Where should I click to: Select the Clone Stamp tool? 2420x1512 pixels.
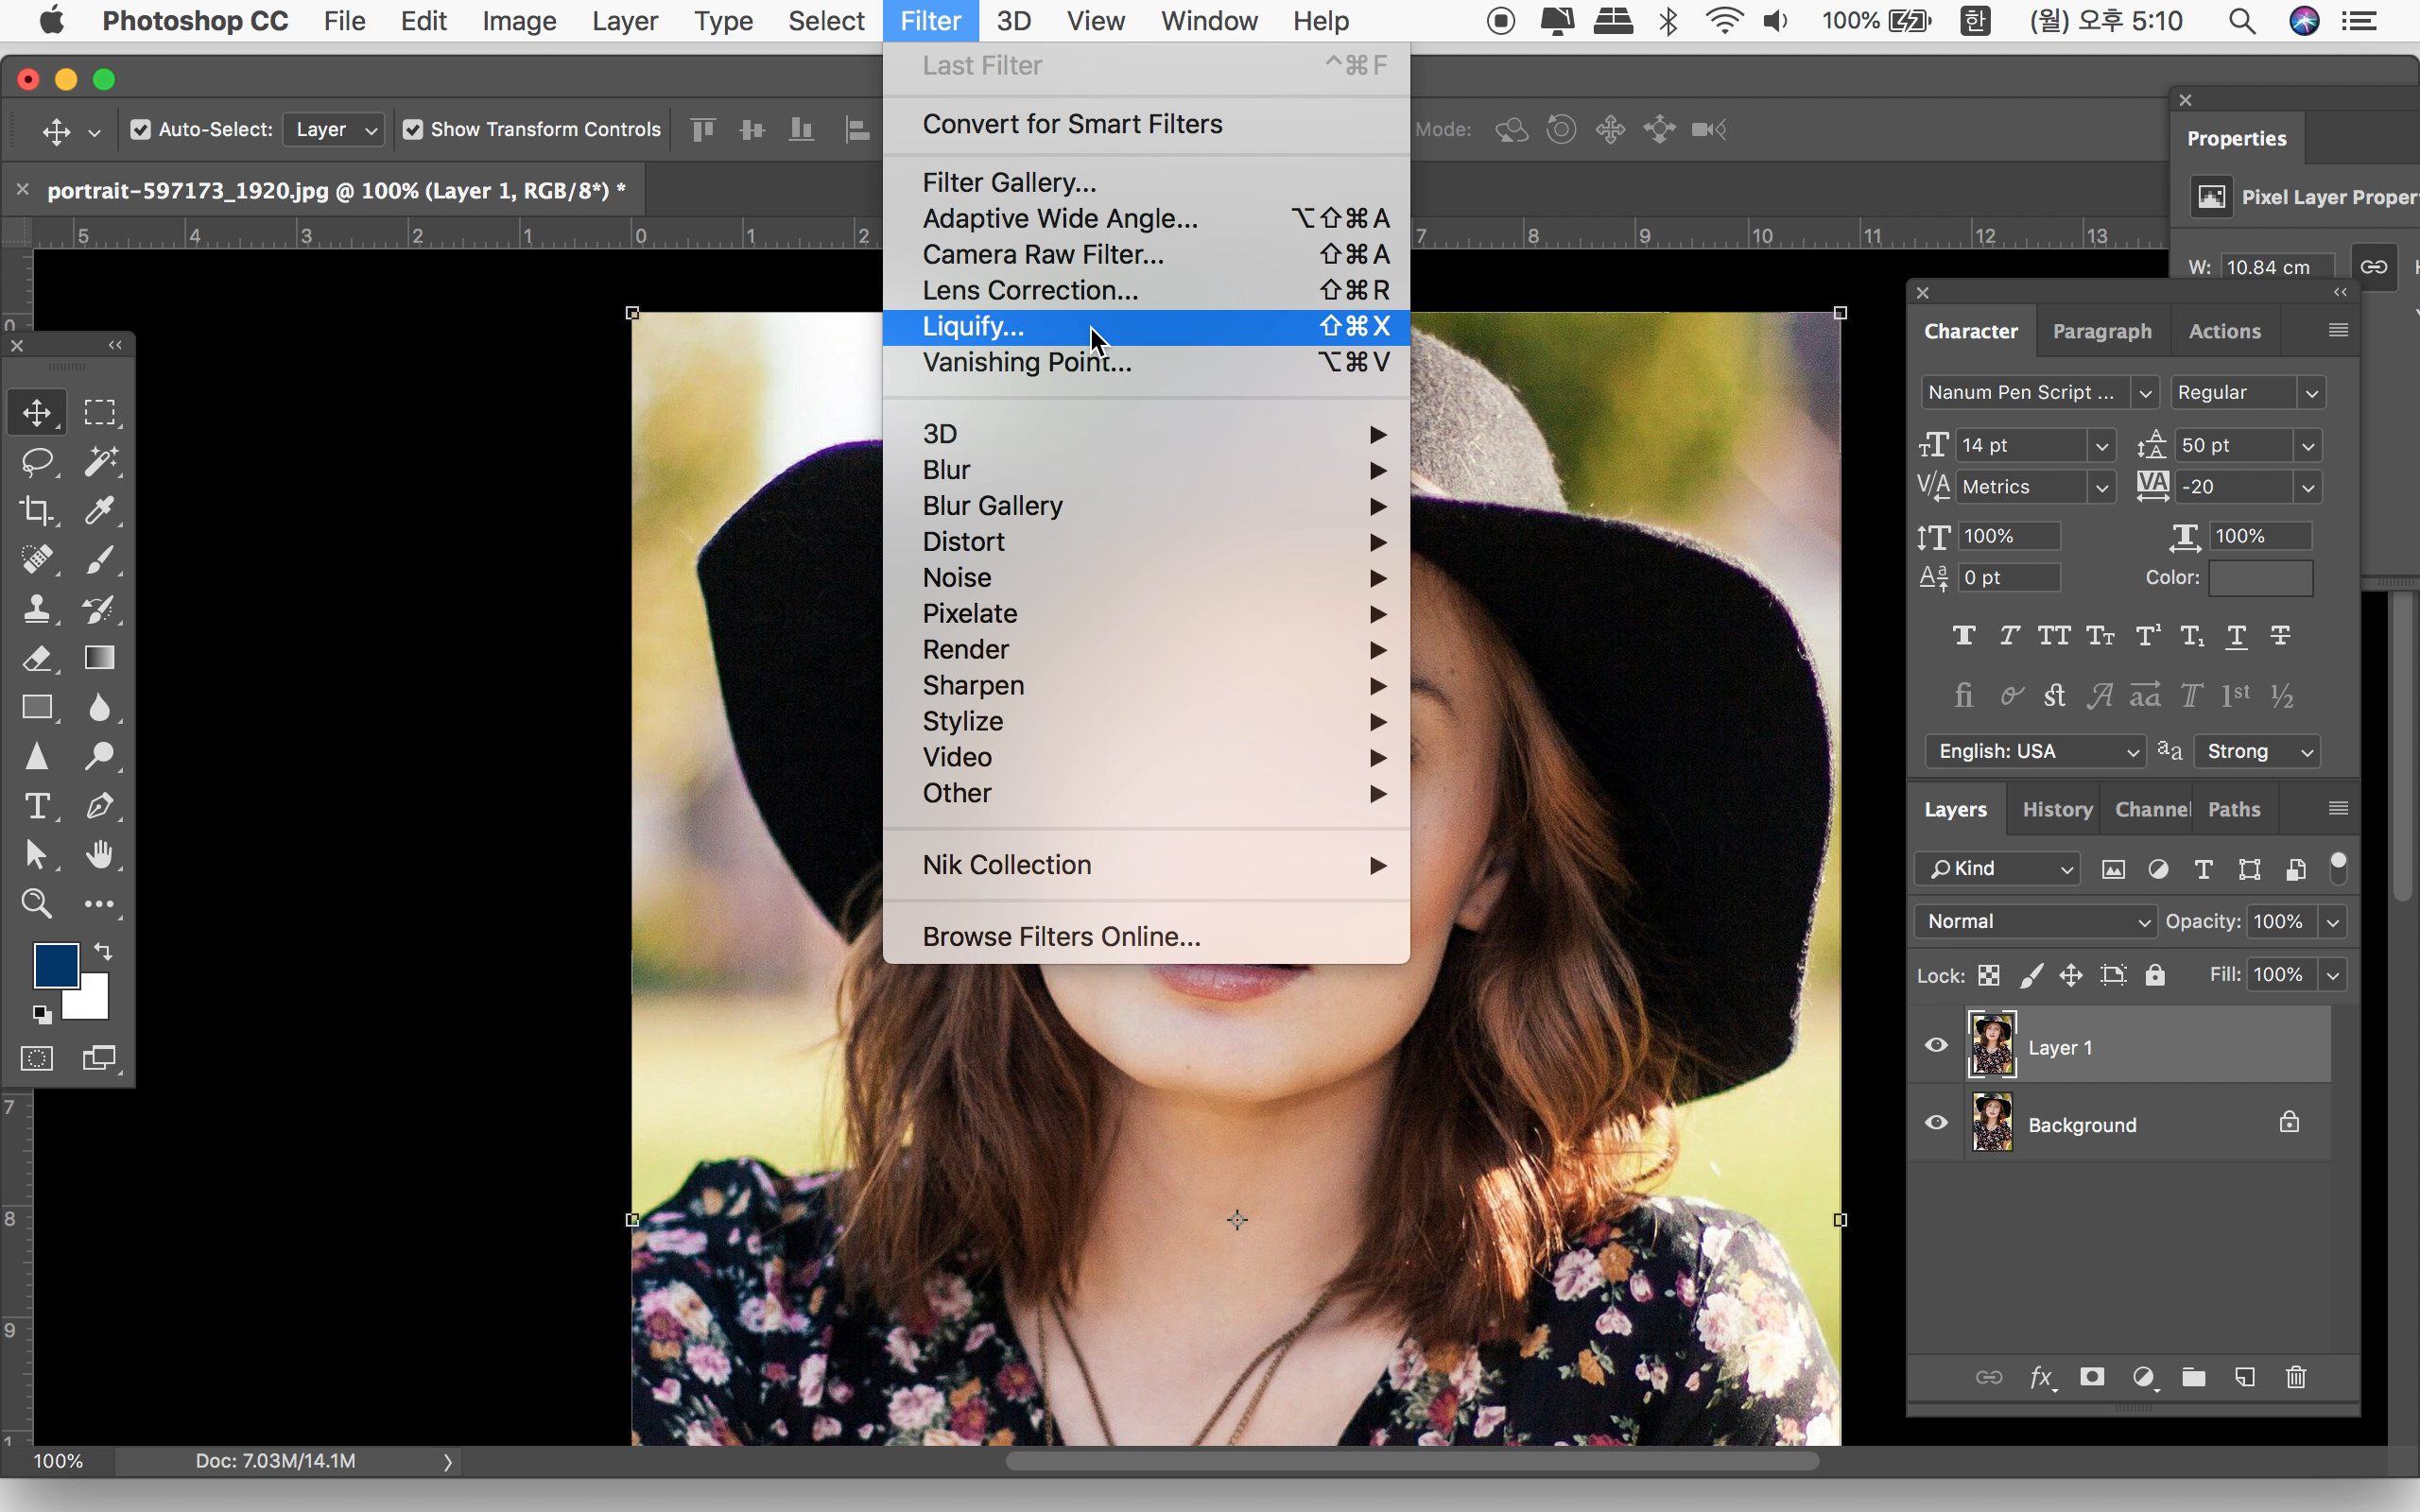pos(37,609)
